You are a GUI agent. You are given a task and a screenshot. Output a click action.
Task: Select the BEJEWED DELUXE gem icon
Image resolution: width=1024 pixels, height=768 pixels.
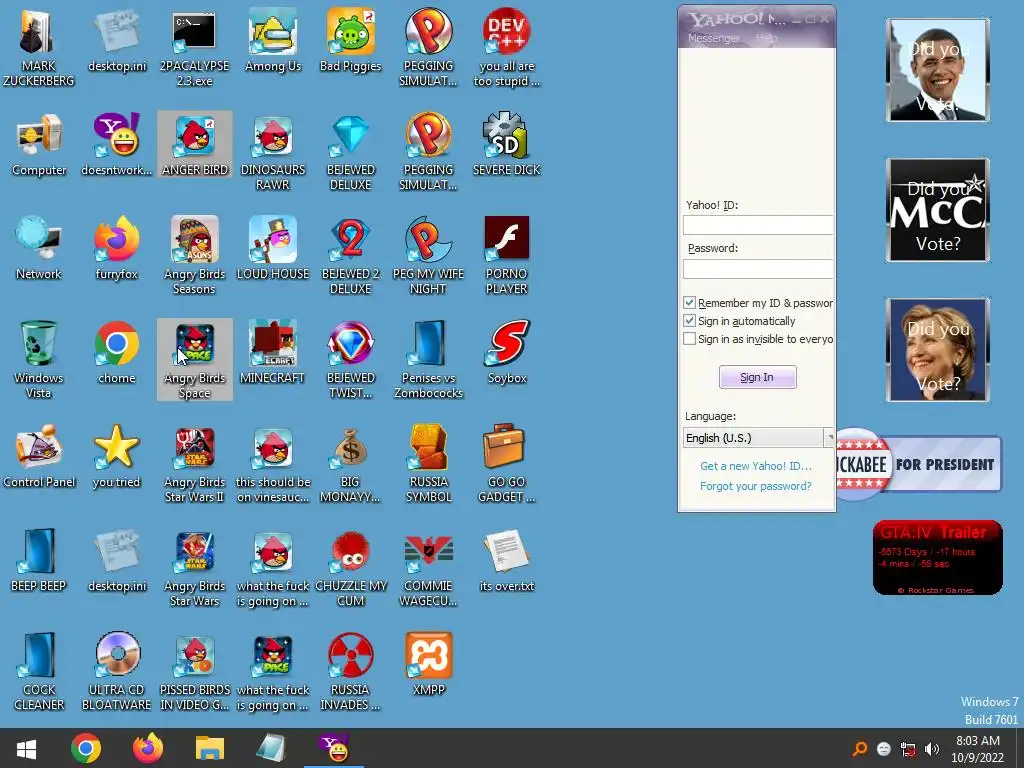[x=351, y=153]
